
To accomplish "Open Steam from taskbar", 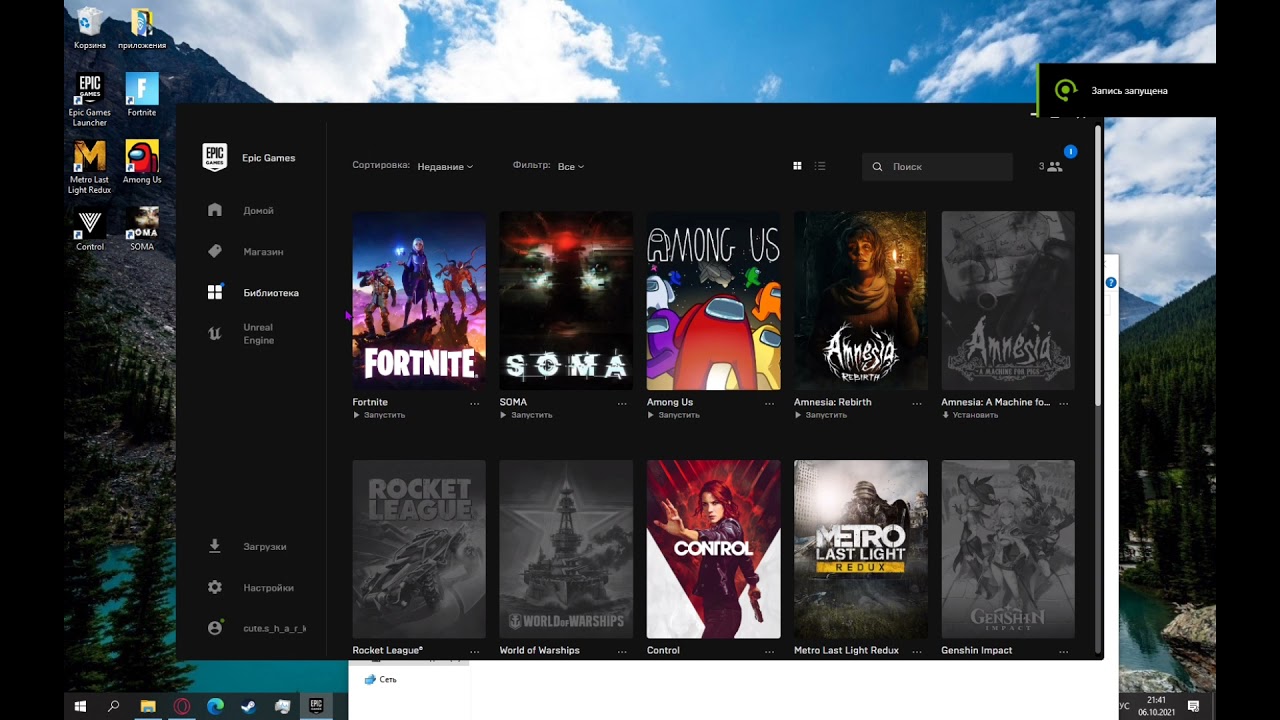I will pos(249,706).
